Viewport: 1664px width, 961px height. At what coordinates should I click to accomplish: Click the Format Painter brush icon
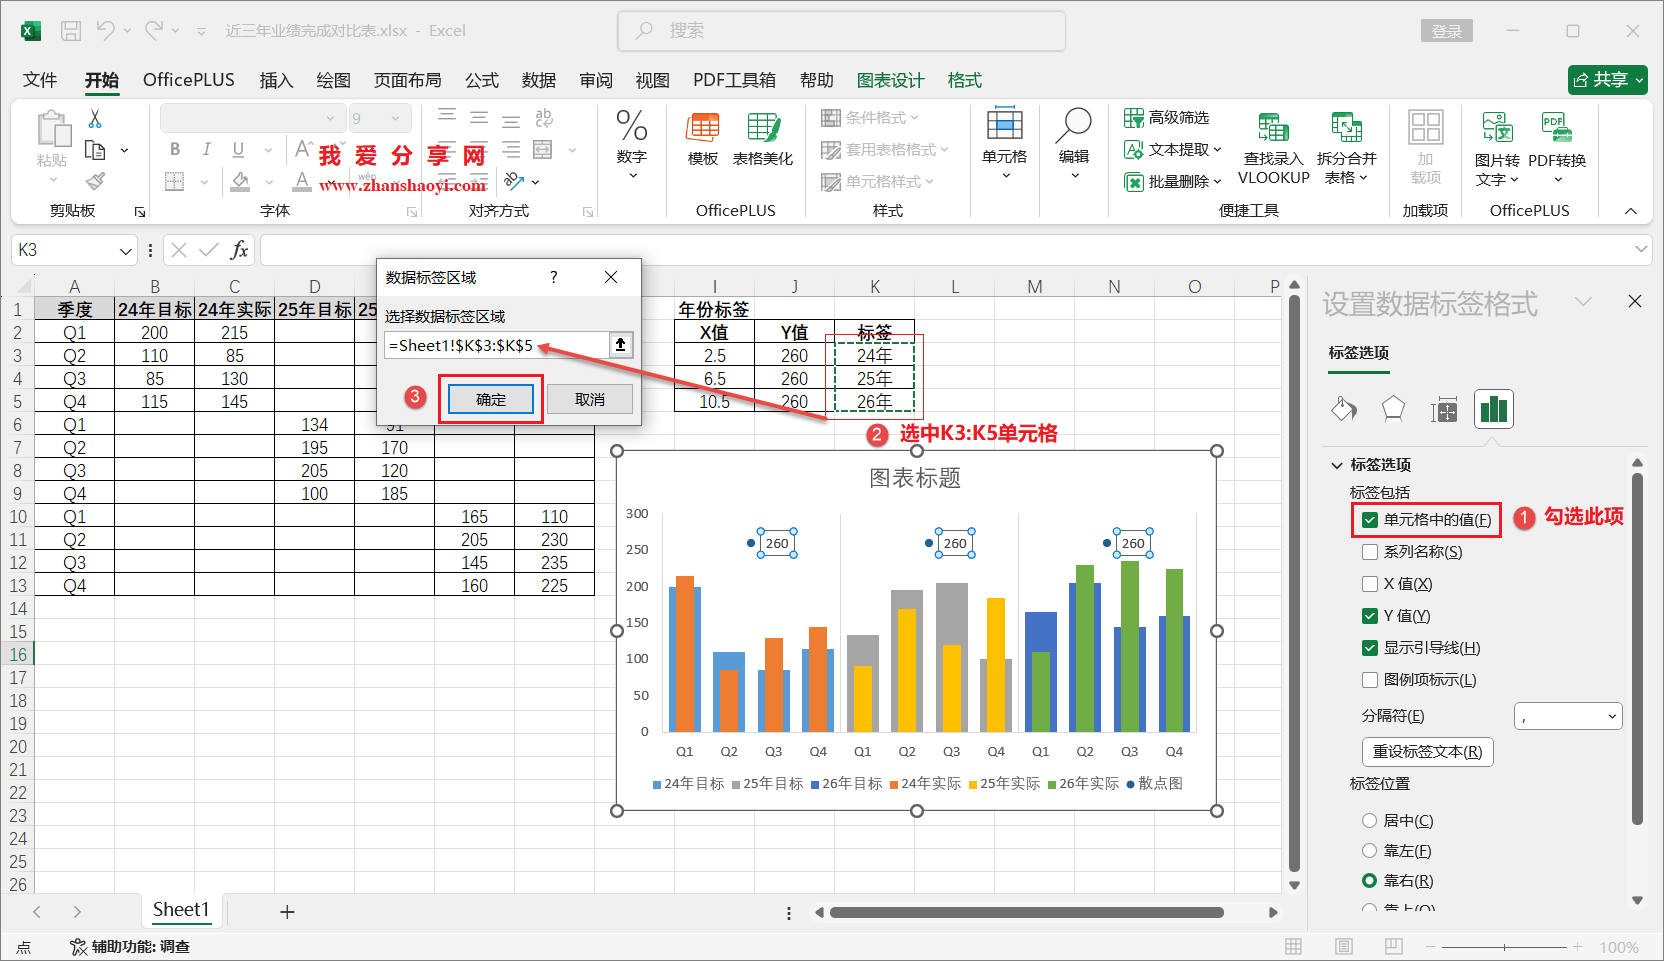pos(95,181)
